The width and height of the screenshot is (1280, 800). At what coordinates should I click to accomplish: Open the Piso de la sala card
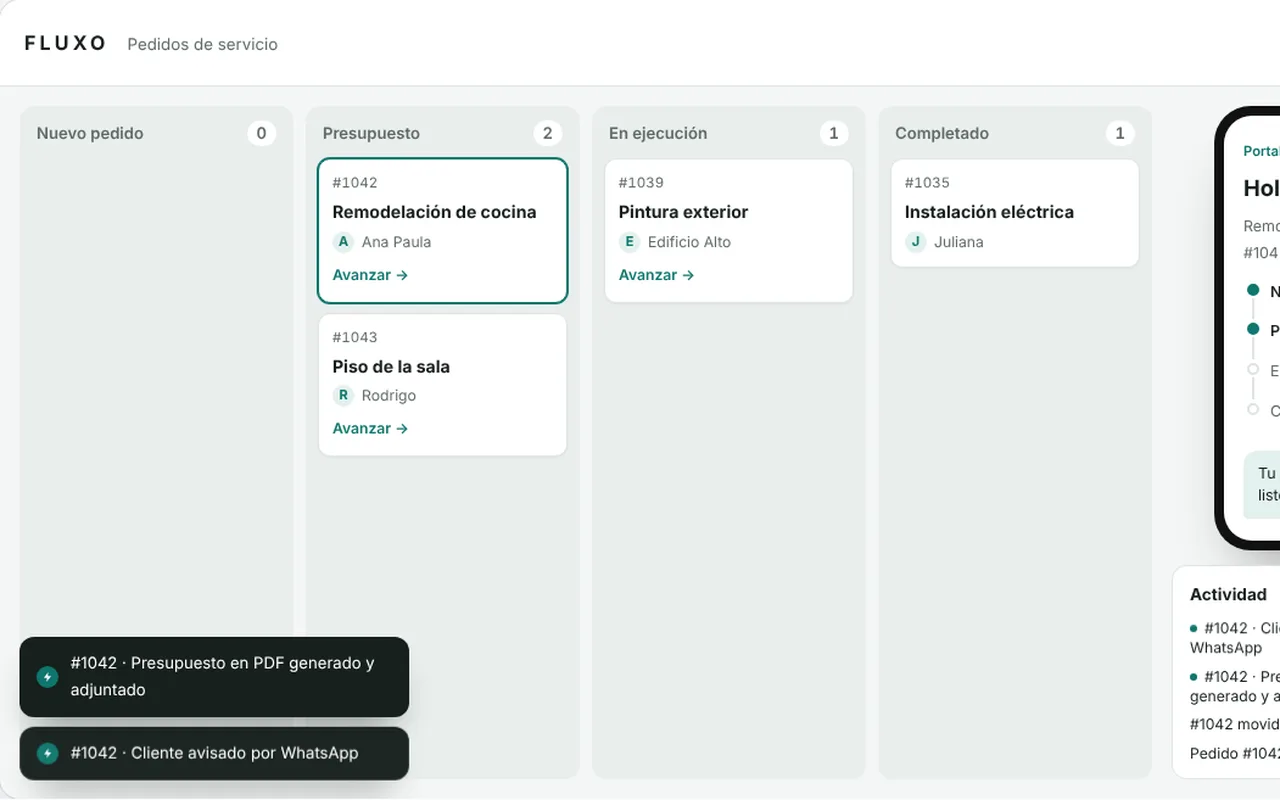click(x=443, y=385)
